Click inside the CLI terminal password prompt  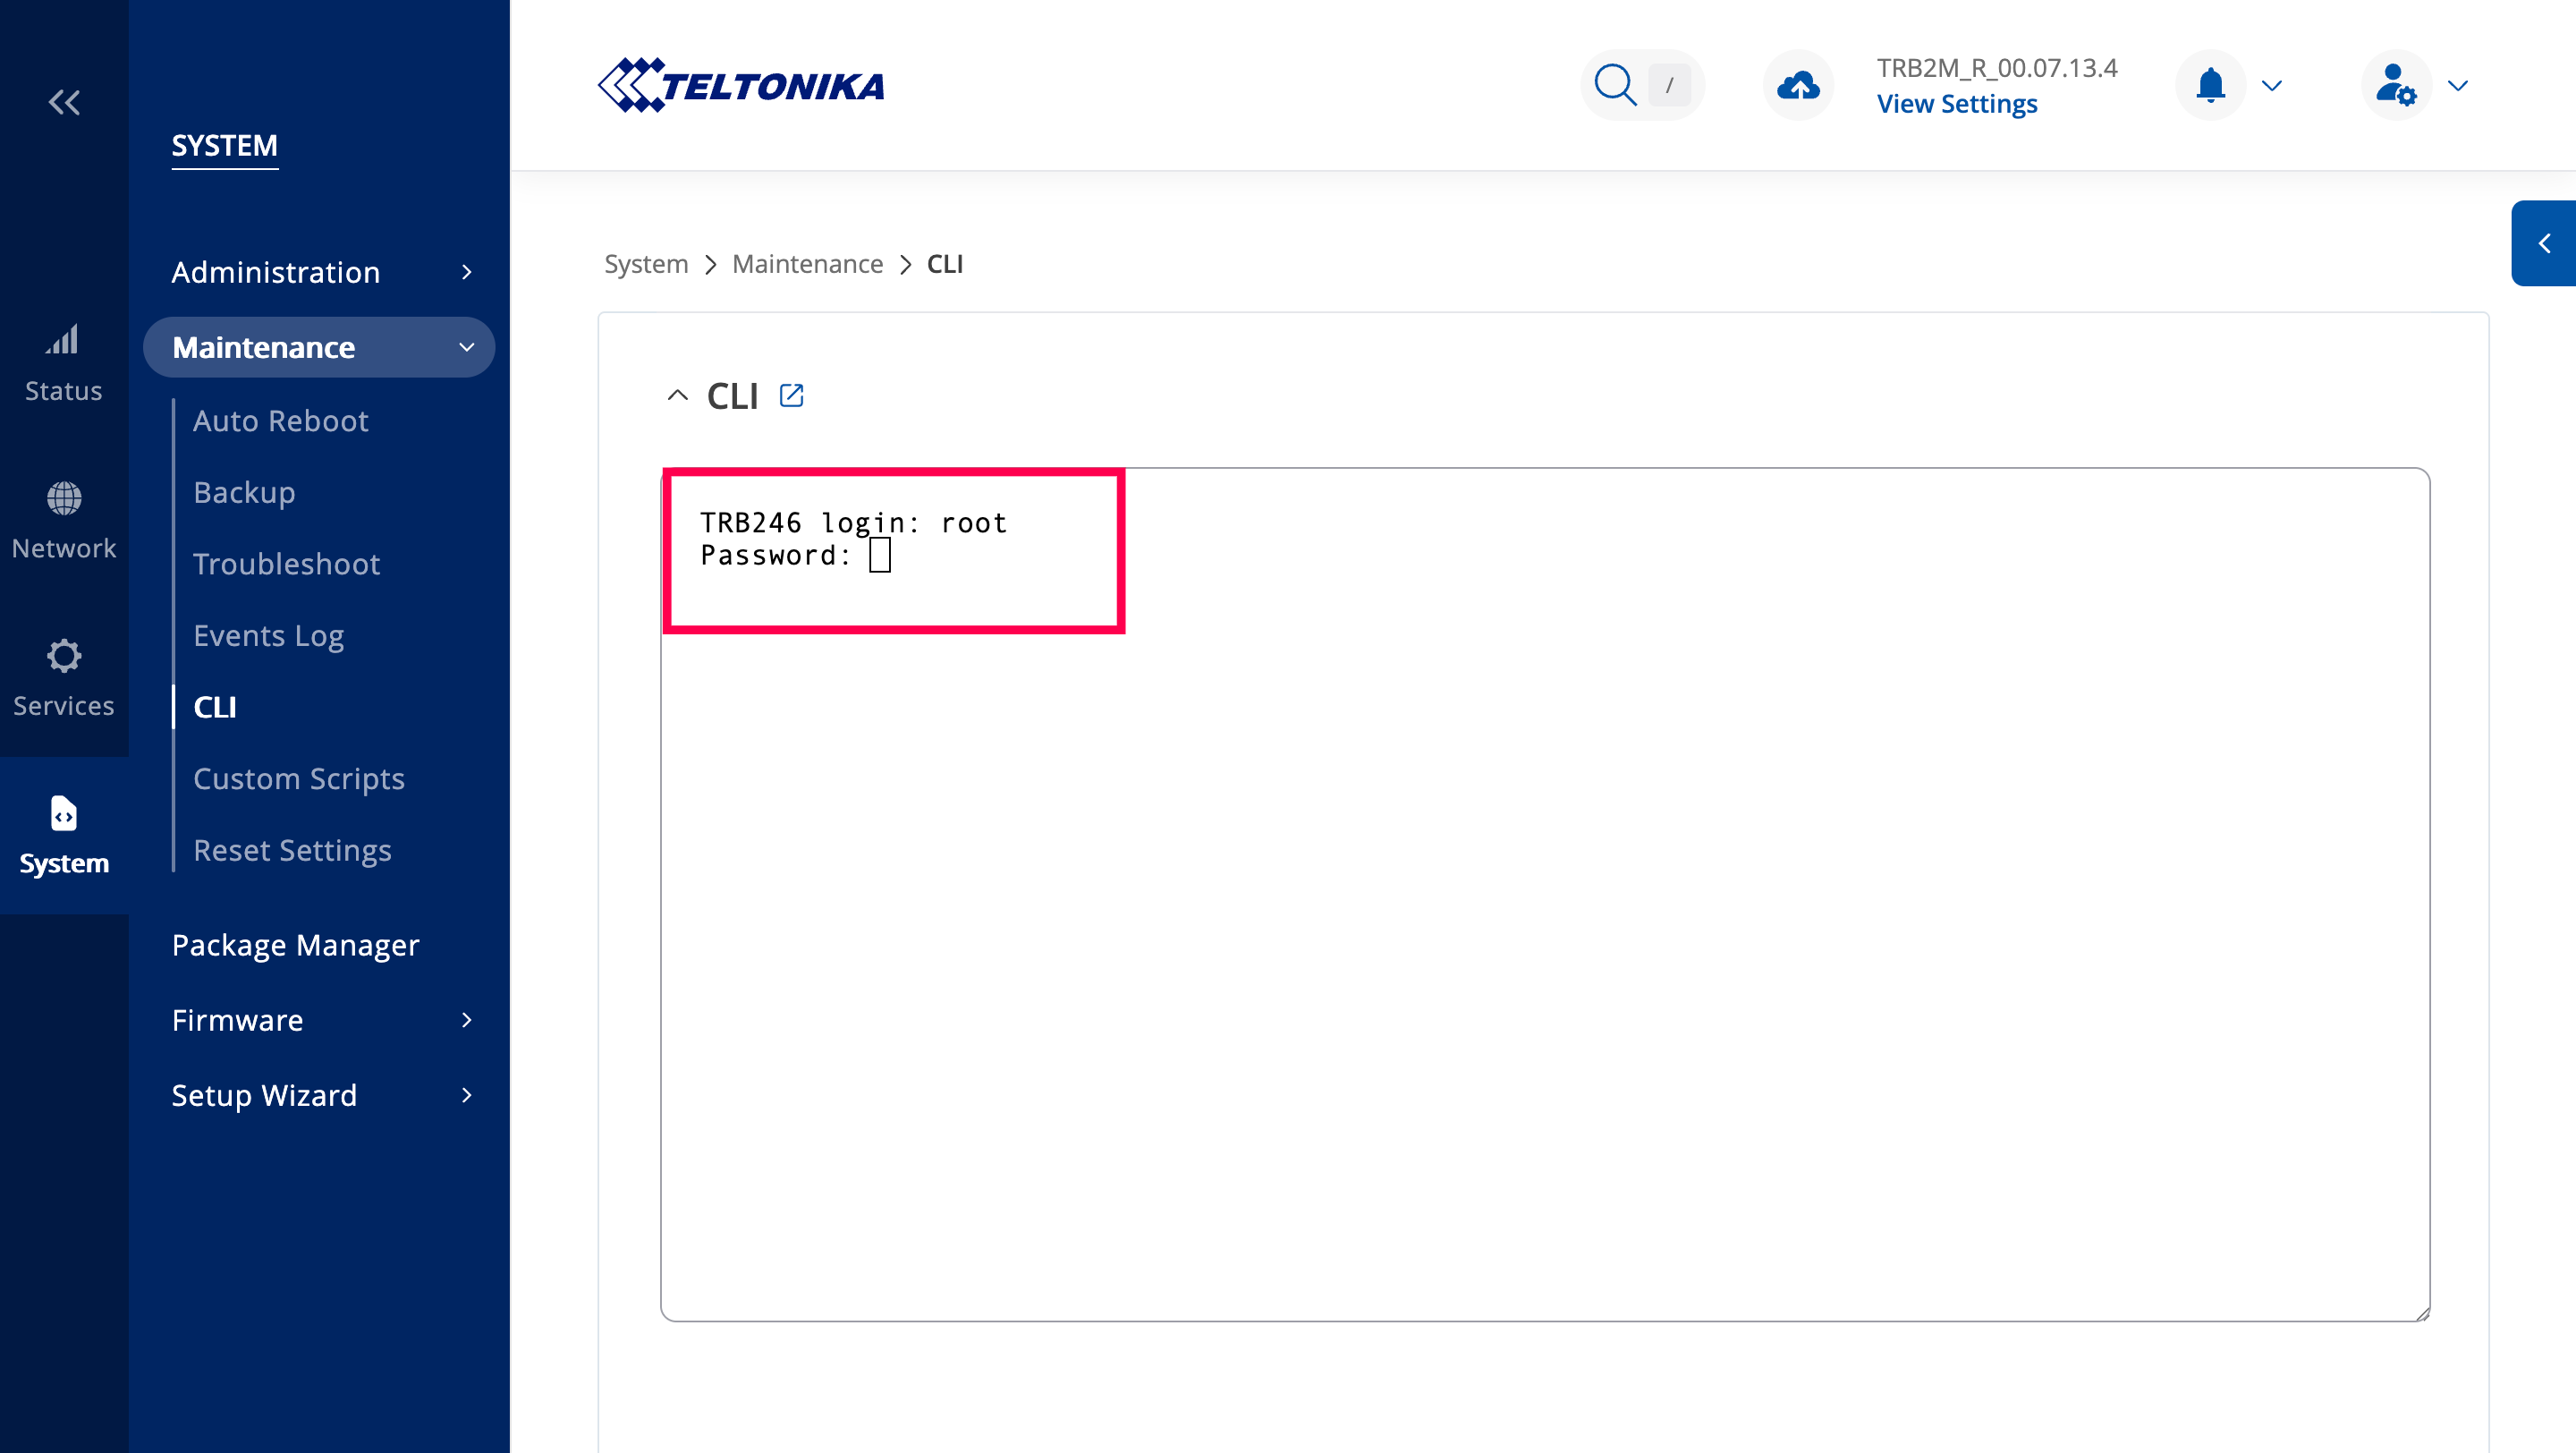[879, 556]
